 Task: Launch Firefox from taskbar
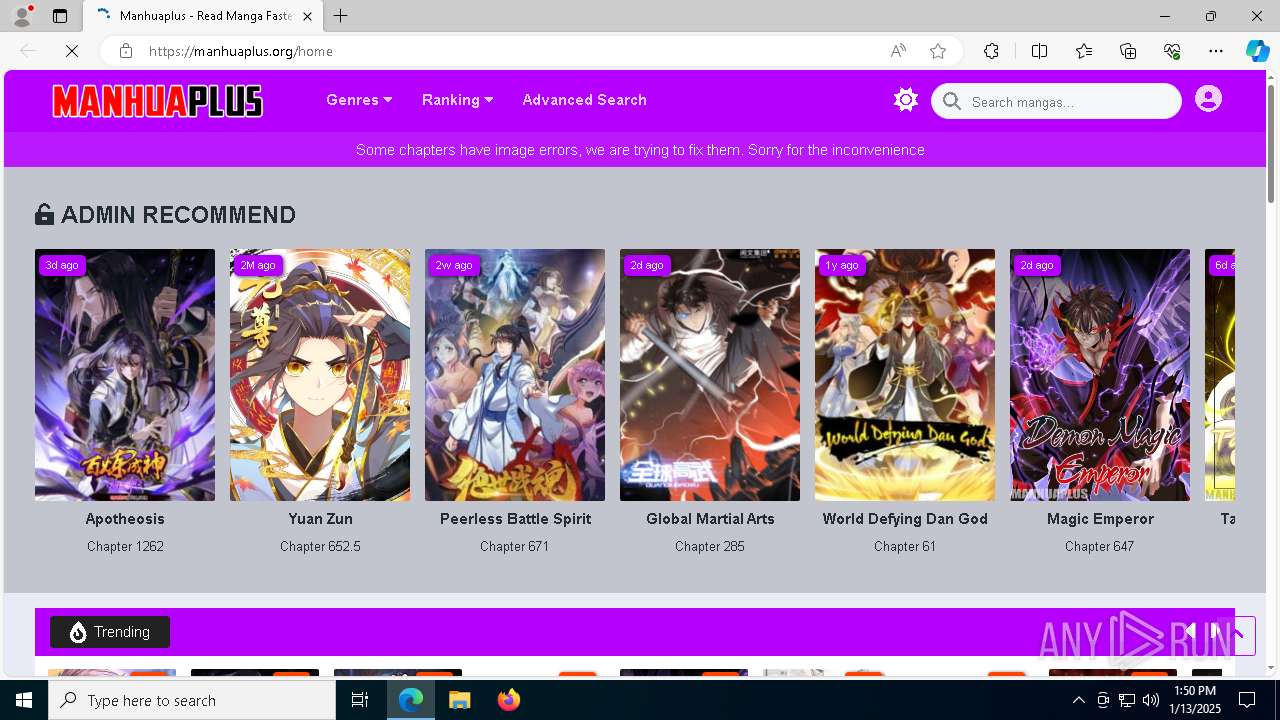509,700
